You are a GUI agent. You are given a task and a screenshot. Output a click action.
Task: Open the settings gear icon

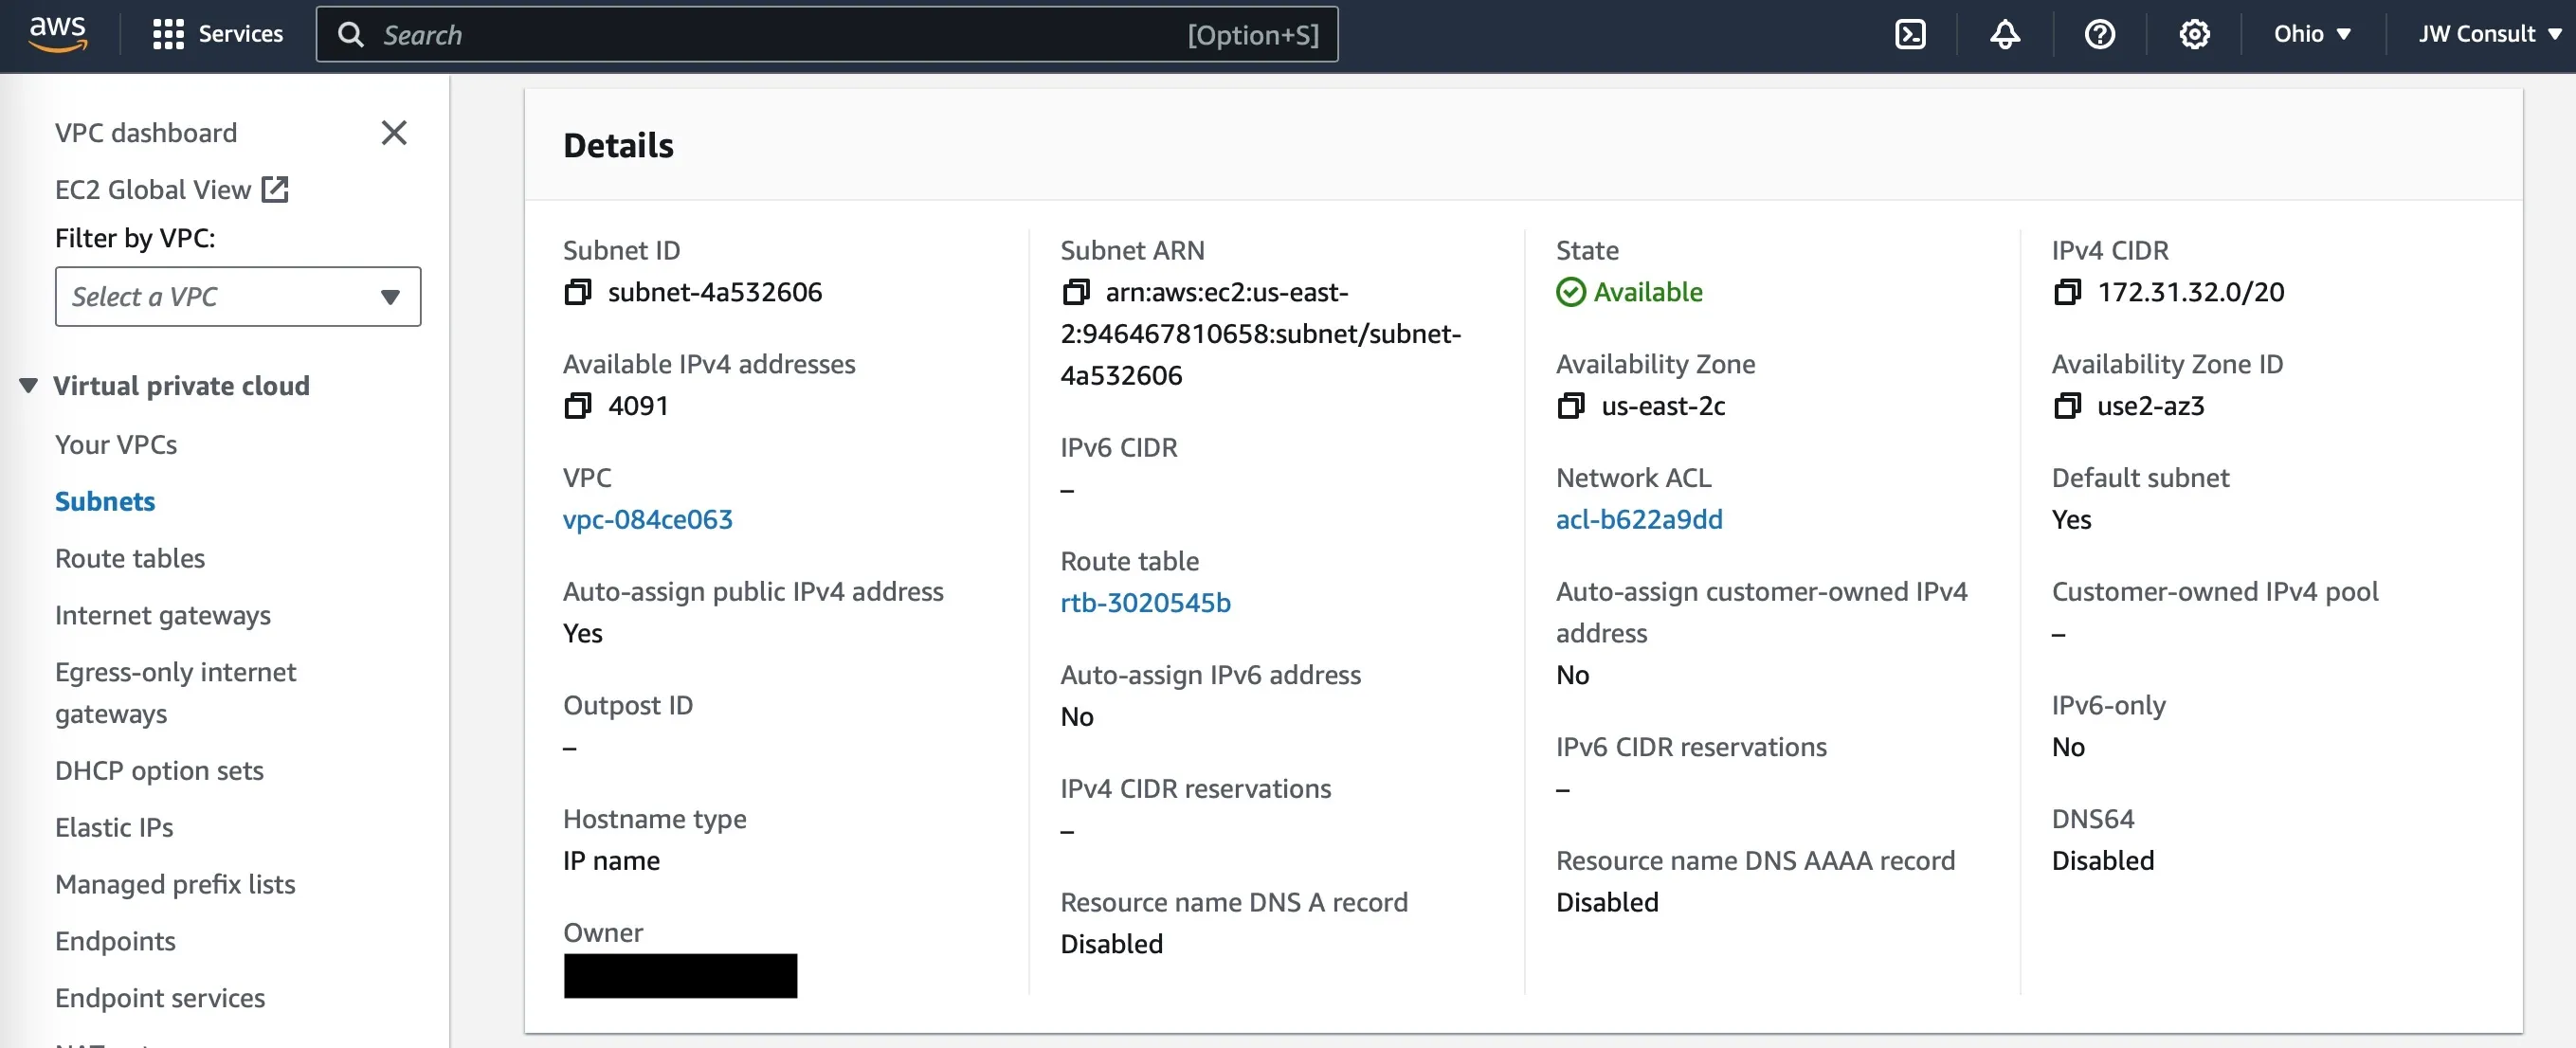[x=2194, y=33]
